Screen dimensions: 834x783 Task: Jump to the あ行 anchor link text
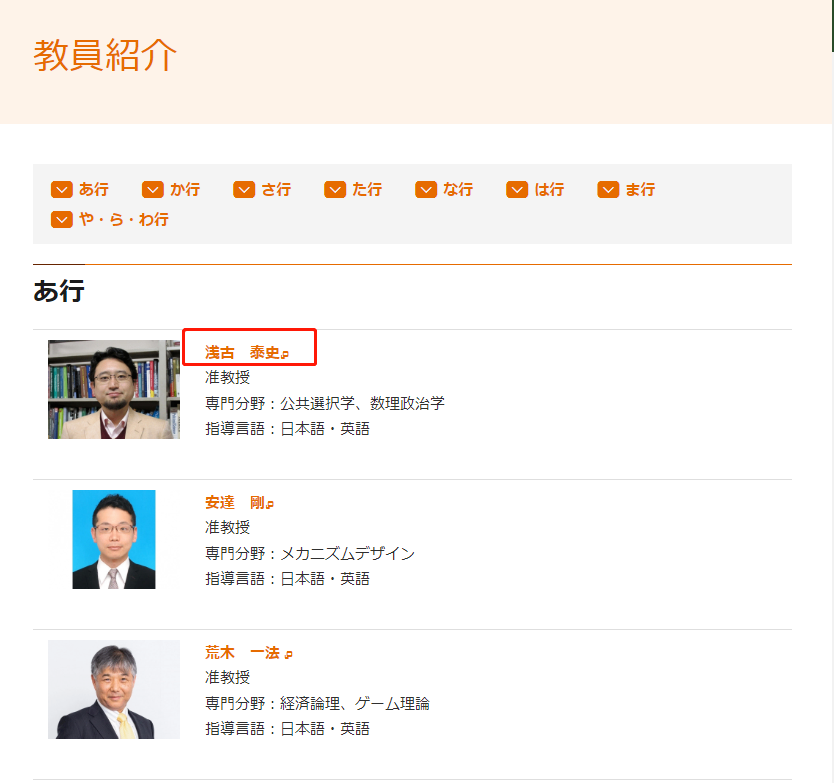pos(94,189)
